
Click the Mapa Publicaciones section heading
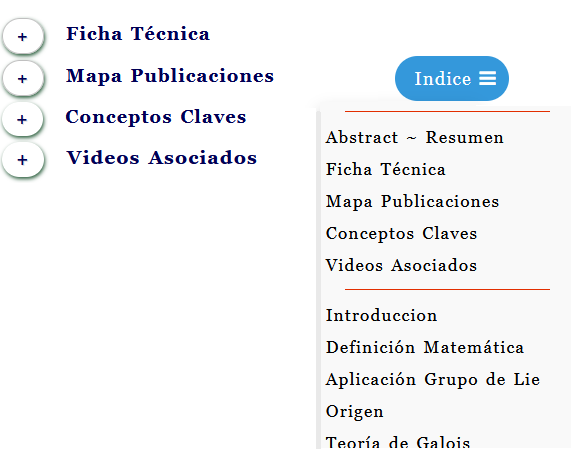[x=170, y=76]
